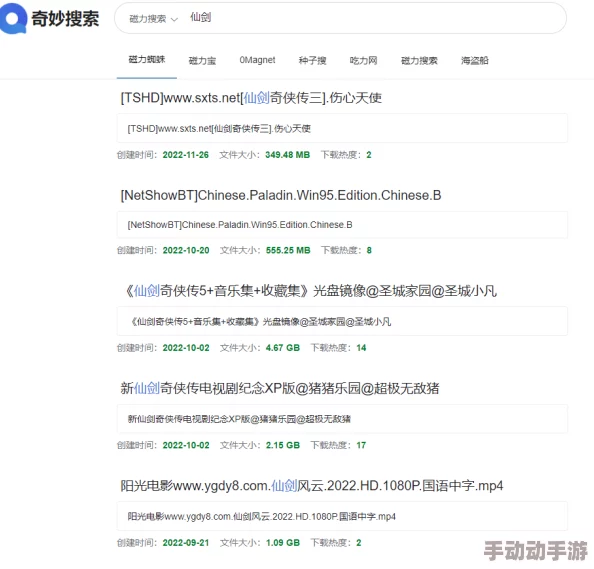Open result 新仙剑奇侠传电视剧纪念XP版 title

280,388
